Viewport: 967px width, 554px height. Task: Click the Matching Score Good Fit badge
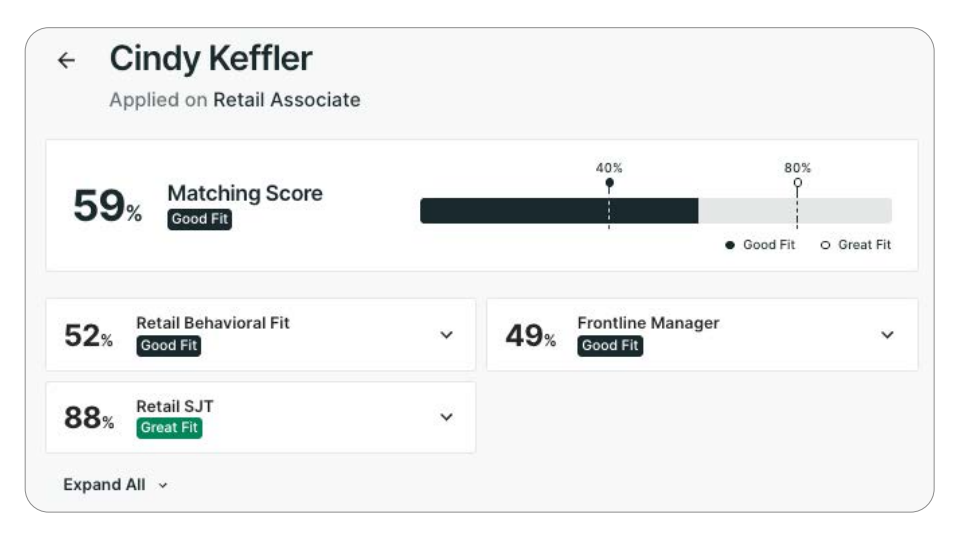pos(199,219)
